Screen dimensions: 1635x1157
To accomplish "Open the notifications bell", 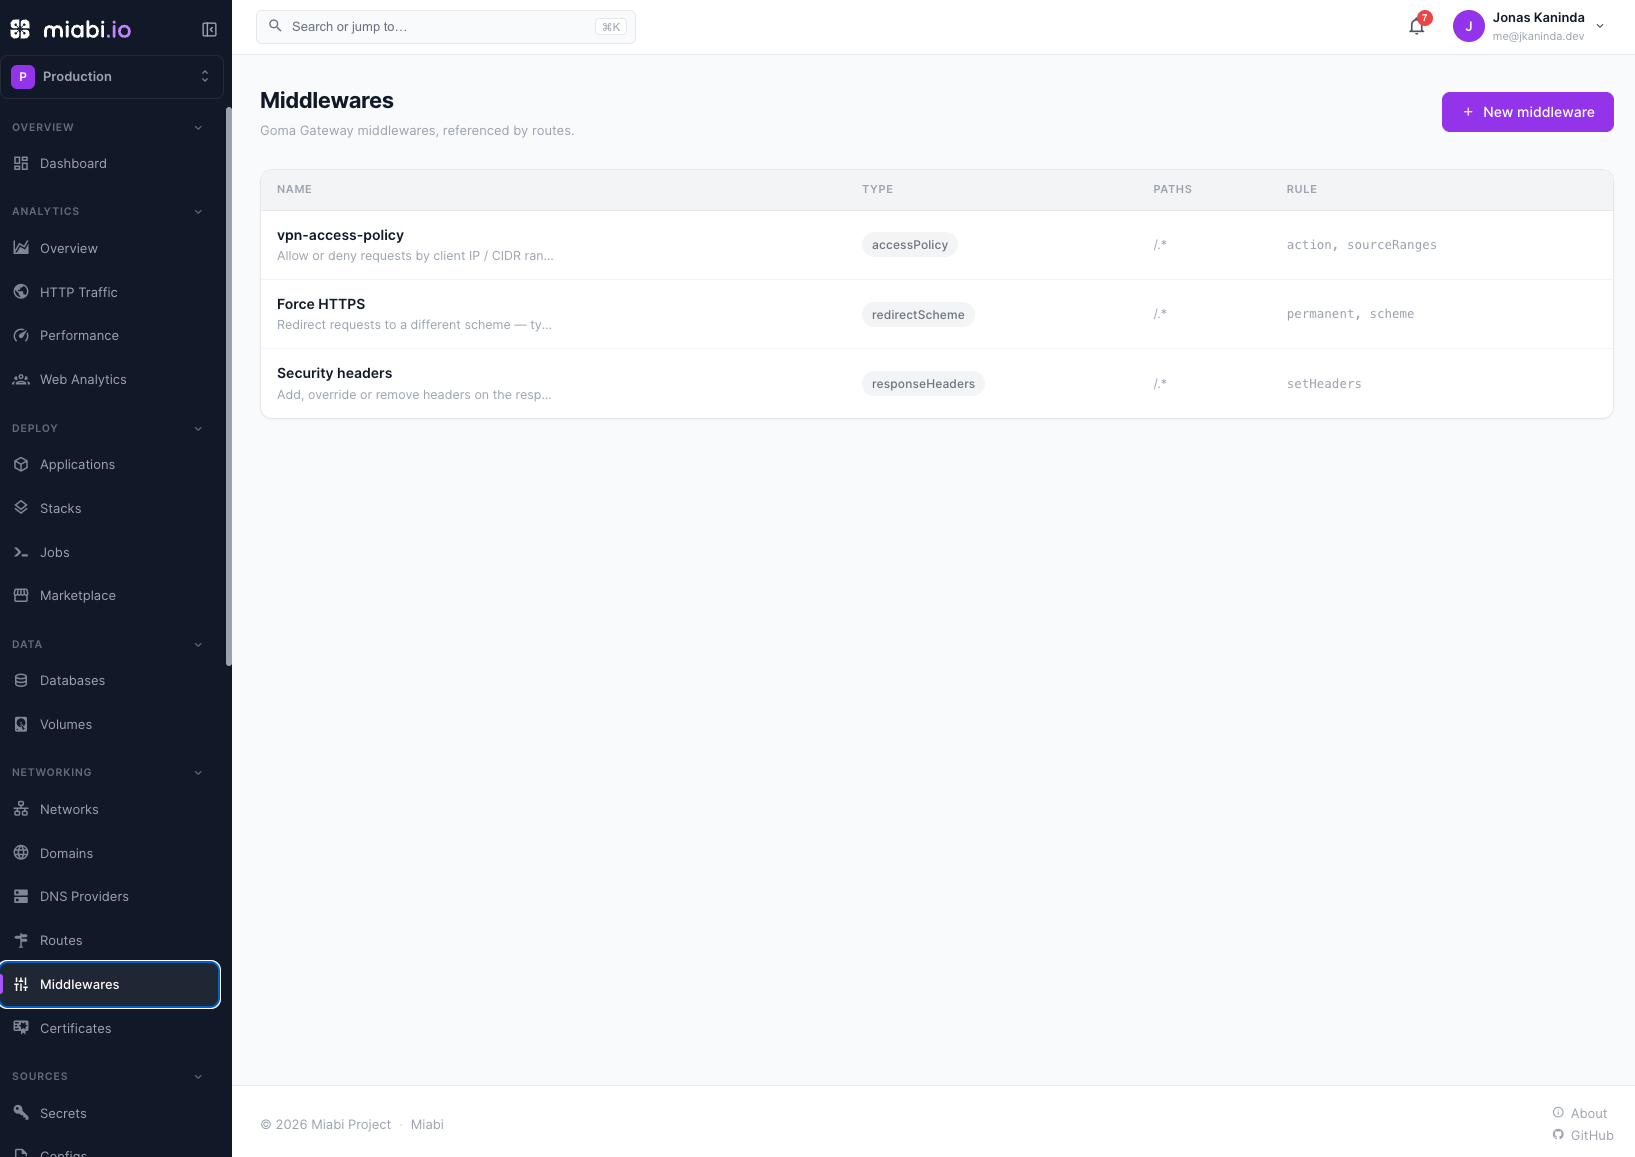I will pos(1416,27).
